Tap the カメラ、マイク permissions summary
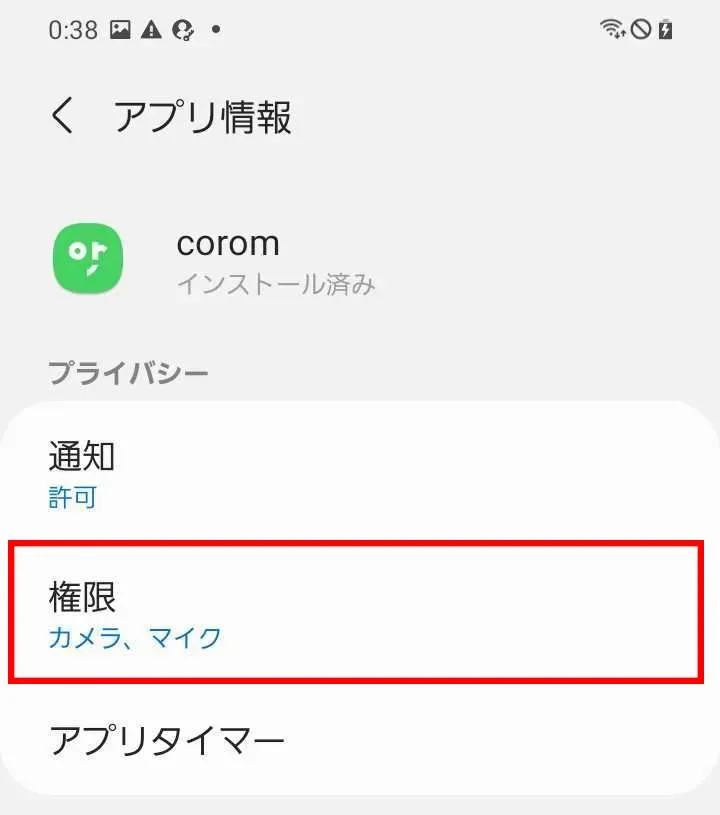The image size is (720, 815). tap(135, 638)
